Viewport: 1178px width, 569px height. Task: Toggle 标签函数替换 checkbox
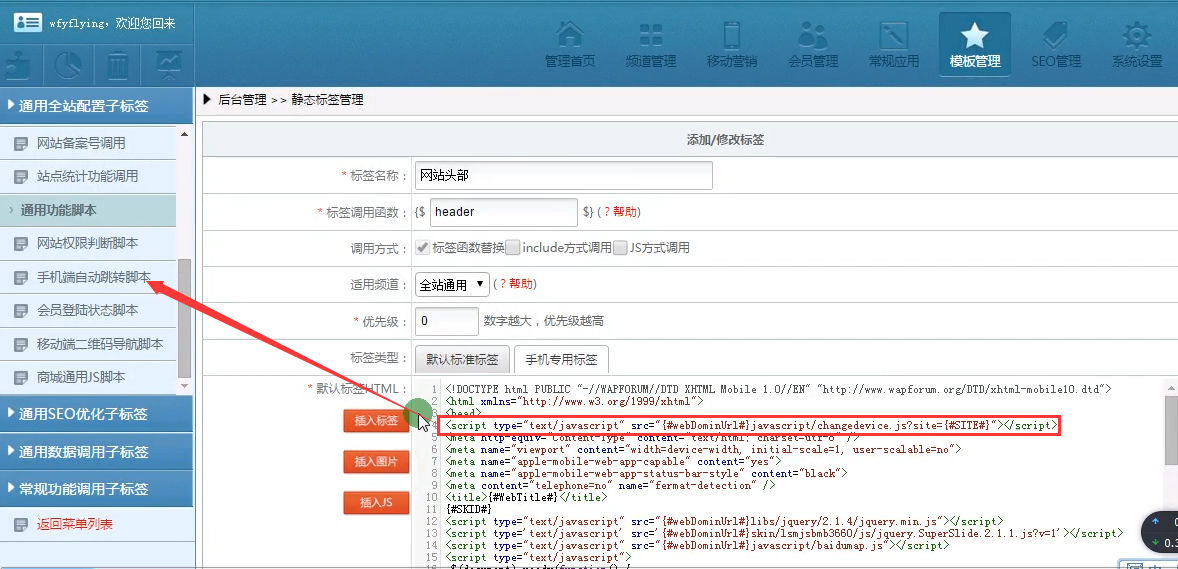[423, 248]
